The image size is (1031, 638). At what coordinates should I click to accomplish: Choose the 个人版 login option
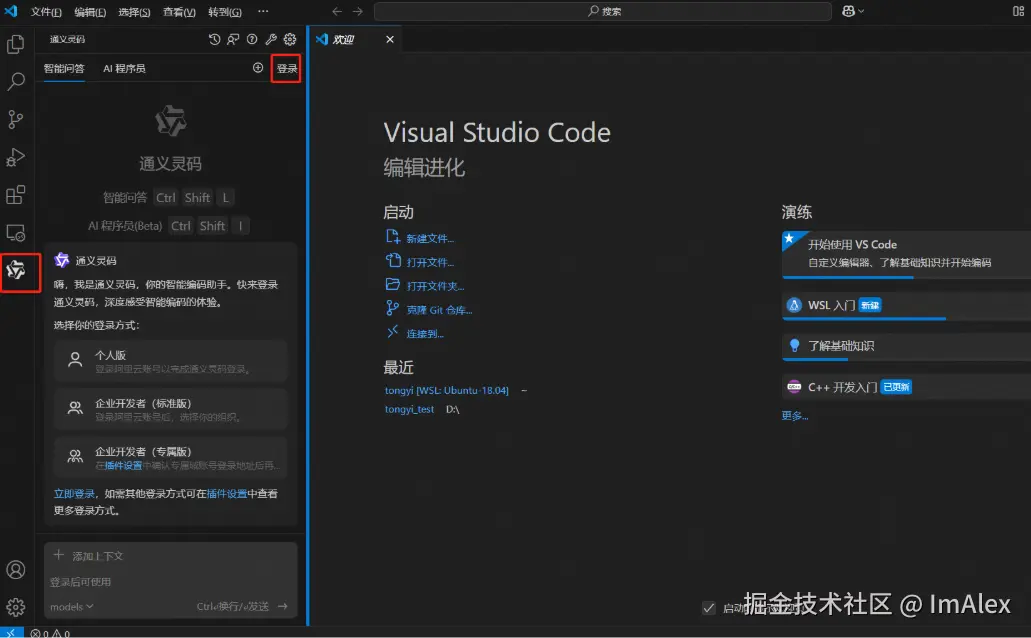170,361
